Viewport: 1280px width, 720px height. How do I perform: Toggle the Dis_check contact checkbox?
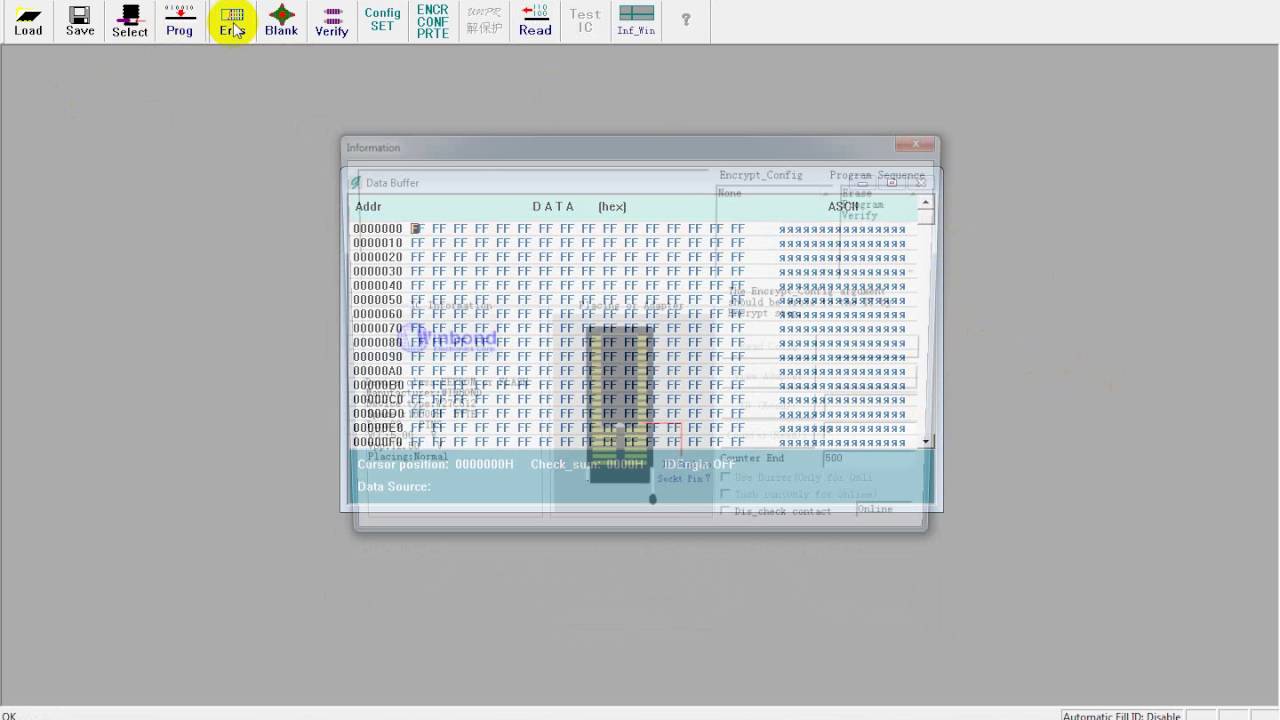726,511
